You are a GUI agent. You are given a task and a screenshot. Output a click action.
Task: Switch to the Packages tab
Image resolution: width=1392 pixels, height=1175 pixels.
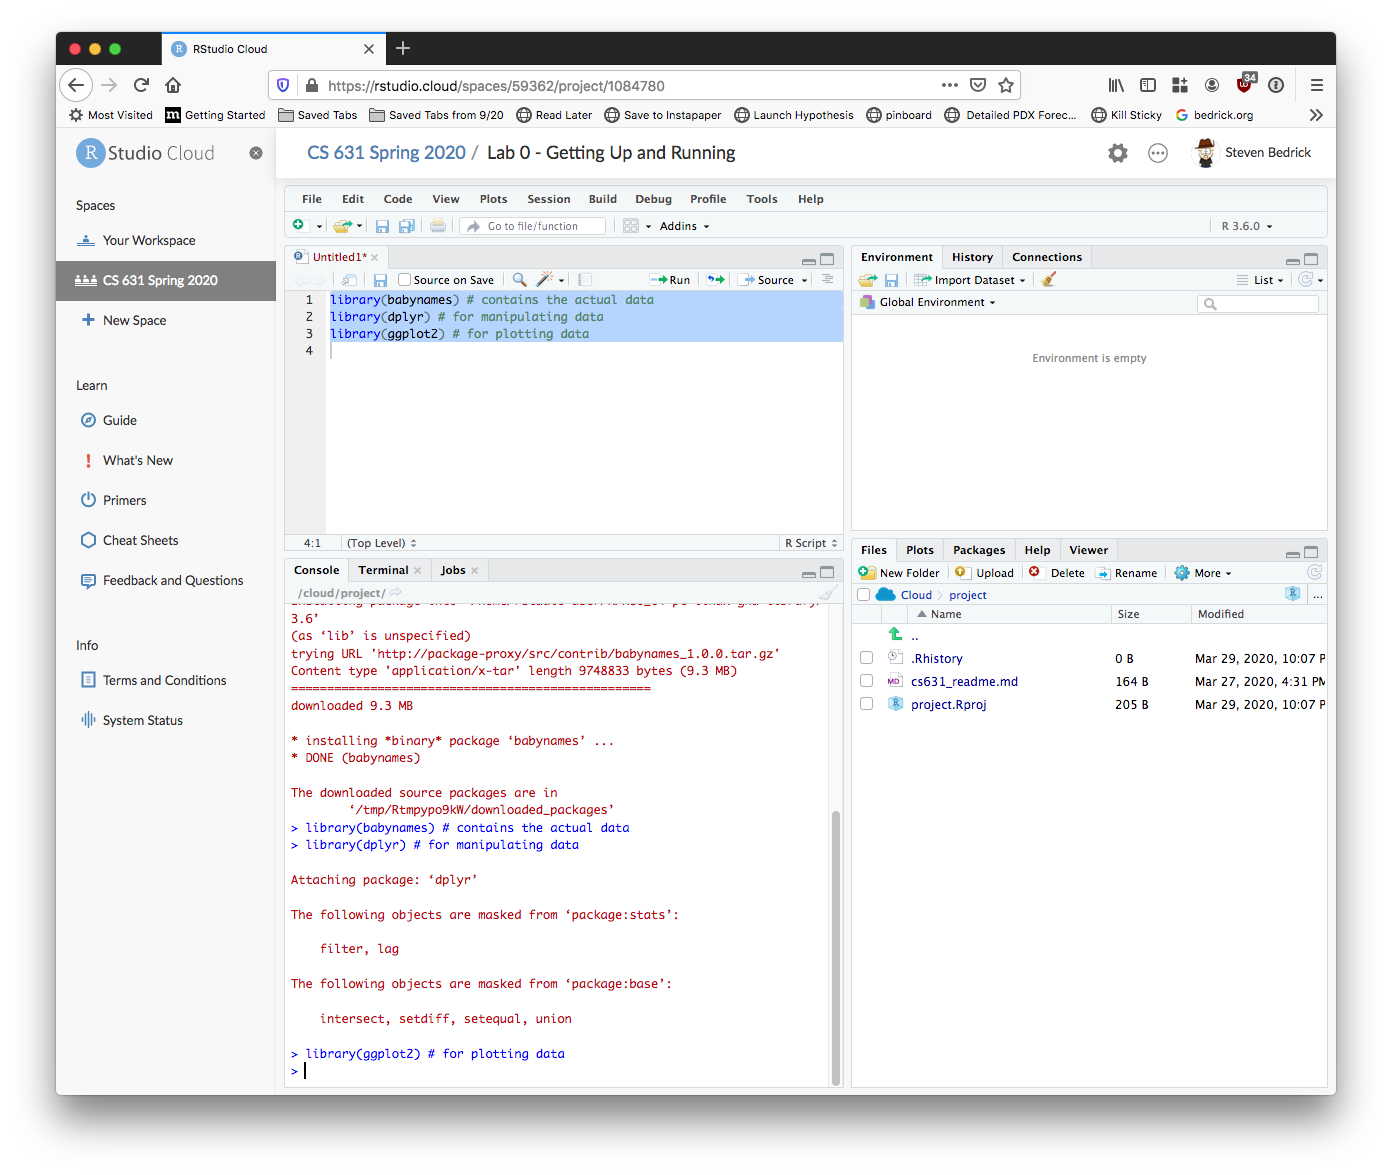pos(978,550)
